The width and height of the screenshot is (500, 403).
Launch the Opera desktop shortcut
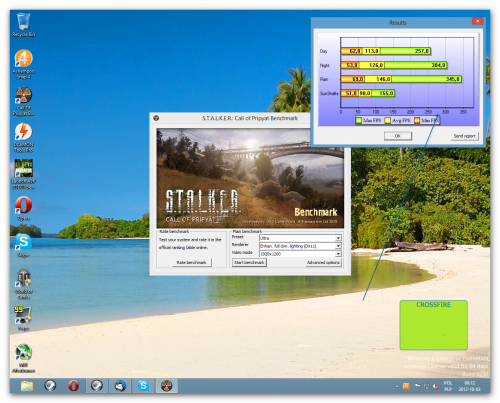tap(23, 208)
